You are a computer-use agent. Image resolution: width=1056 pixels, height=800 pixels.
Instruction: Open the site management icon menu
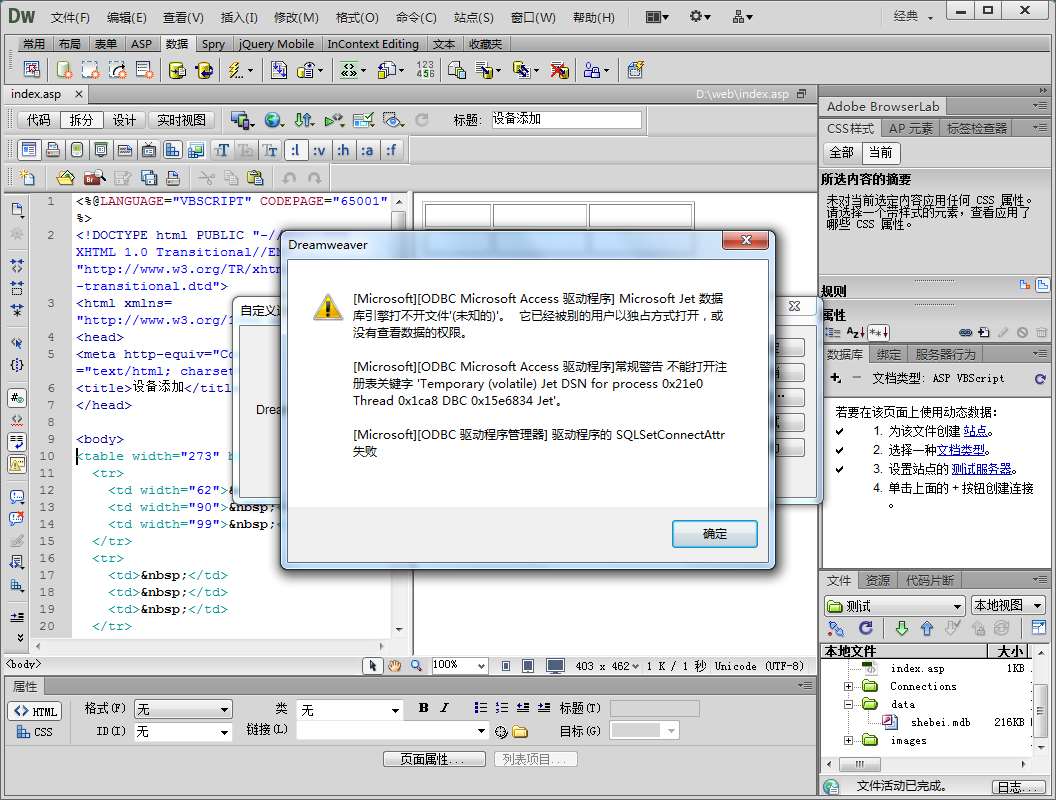click(742, 17)
